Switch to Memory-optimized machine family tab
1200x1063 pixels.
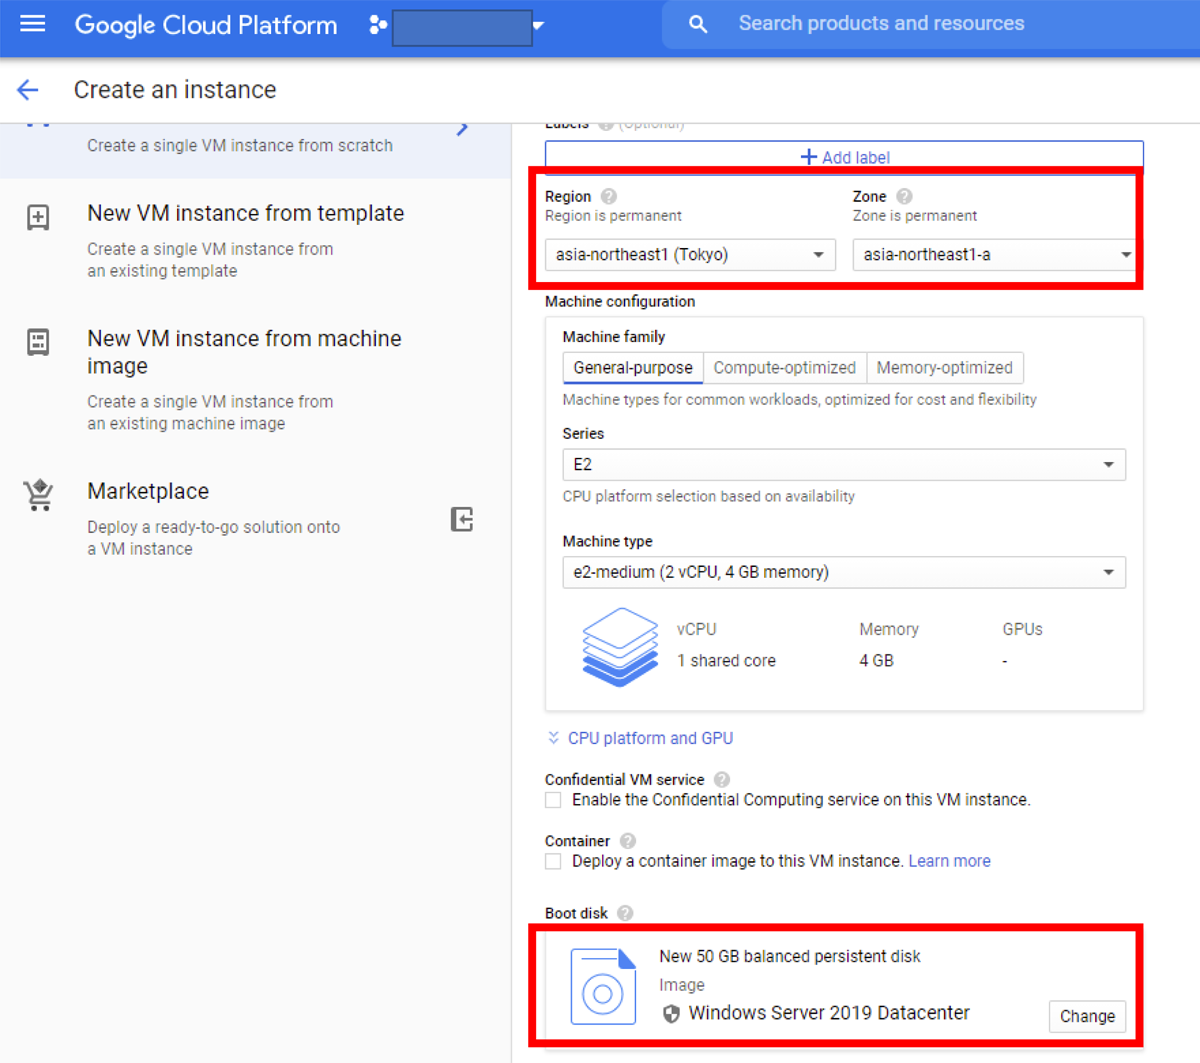945,368
